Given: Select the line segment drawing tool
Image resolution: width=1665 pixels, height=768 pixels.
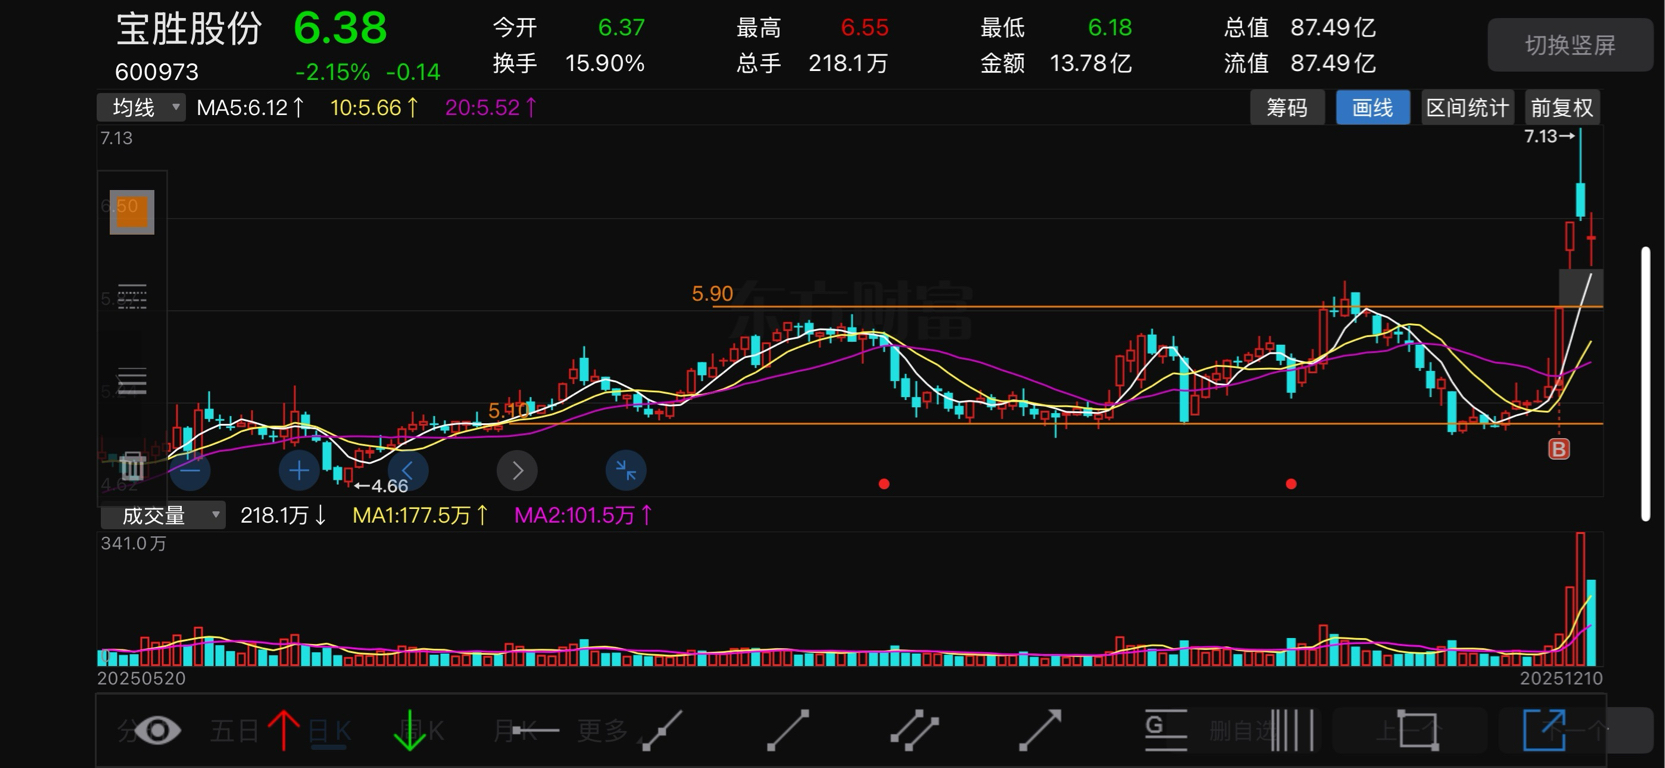Looking at the screenshot, I should [788, 730].
